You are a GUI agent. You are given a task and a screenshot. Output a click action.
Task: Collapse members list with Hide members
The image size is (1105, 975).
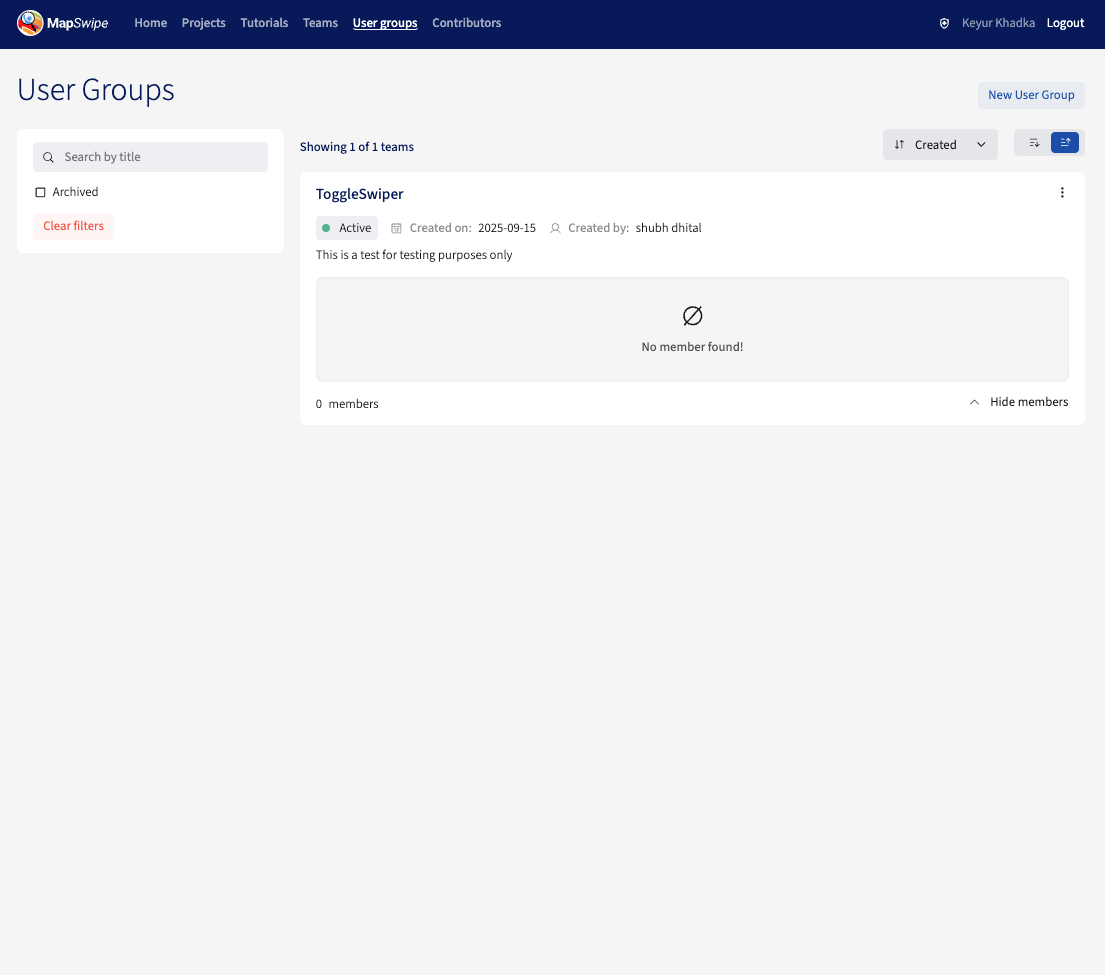(x=1018, y=402)
